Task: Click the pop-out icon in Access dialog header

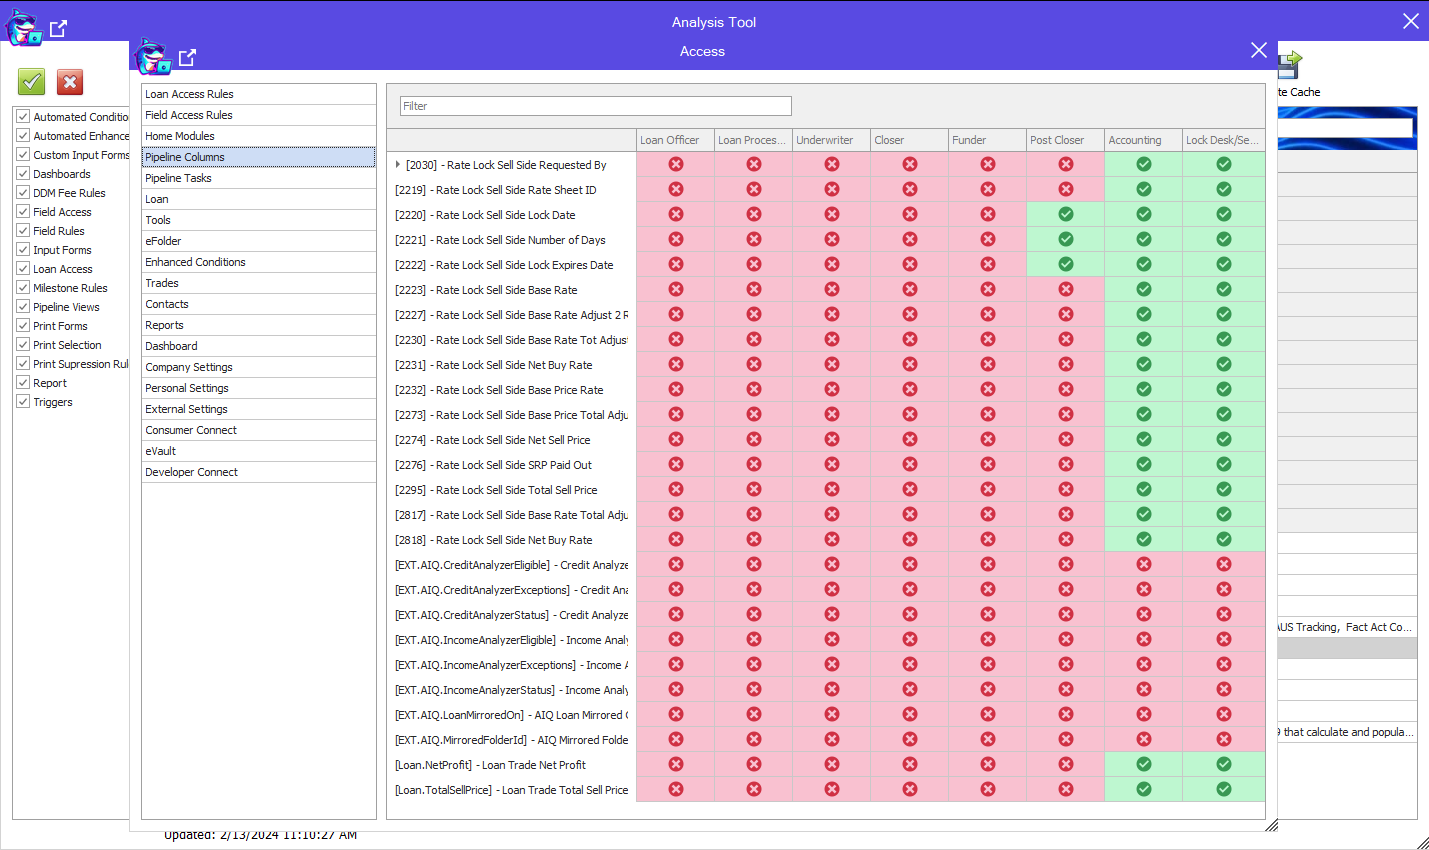Action: click(x=187, y=57)
